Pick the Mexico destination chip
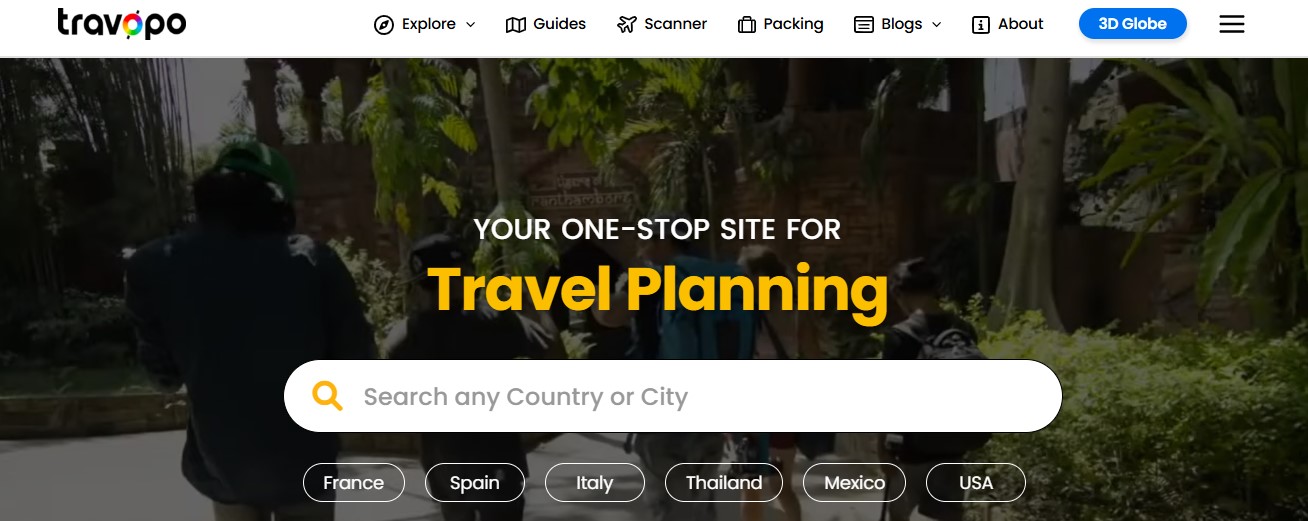The width and height of the screenshot is (1308, 521). [855, 483]
